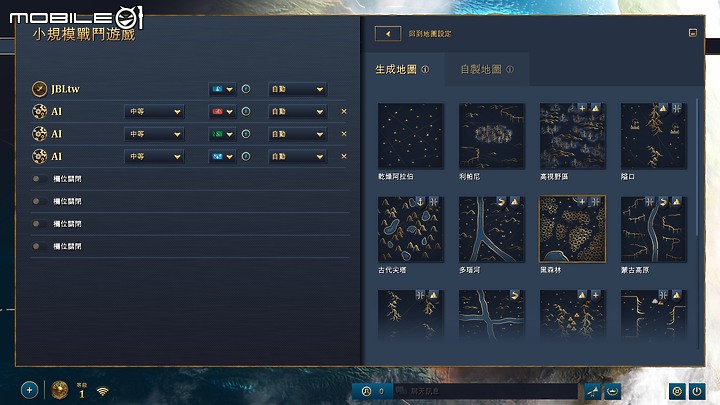The height and width of the screenshot is (405, 720).
Task: Open the red flag civilization dropdown
Action: point(222,112)
